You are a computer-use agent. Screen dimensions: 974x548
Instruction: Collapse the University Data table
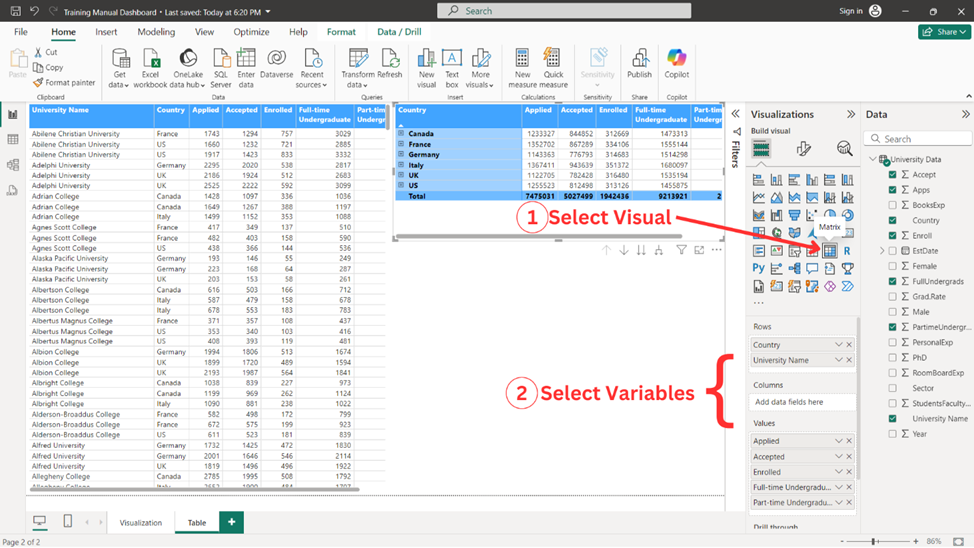coord(873,159)
